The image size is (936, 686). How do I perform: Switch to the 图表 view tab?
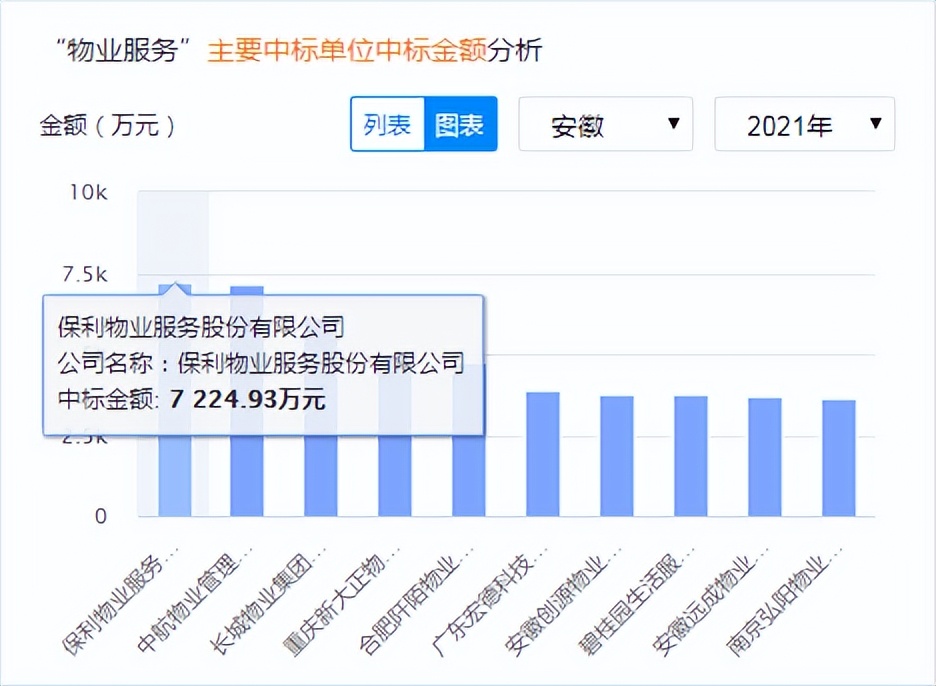point(459,123)
